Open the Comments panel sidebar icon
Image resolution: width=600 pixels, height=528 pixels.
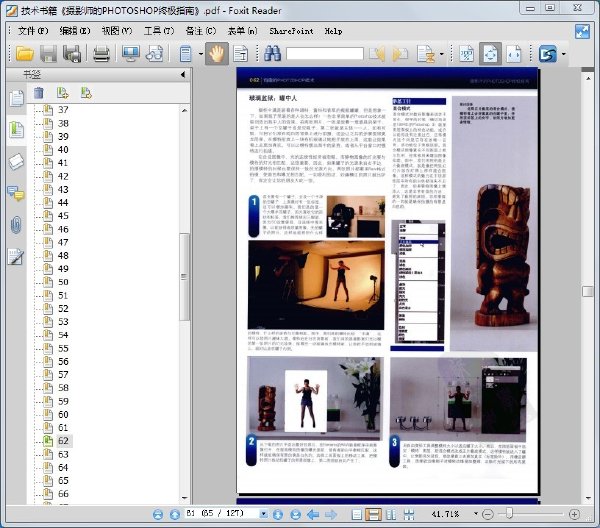[16, 193]
